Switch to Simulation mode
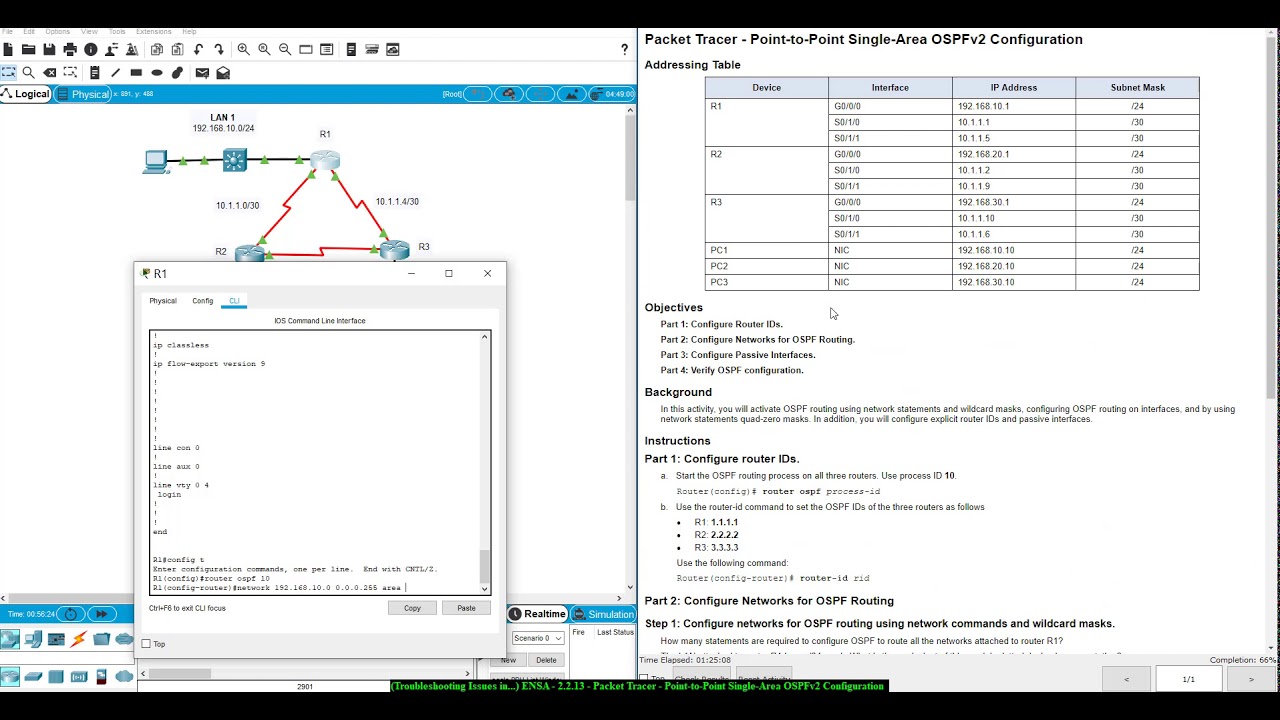The image size is (1280, 720). [x=603, y=614]
